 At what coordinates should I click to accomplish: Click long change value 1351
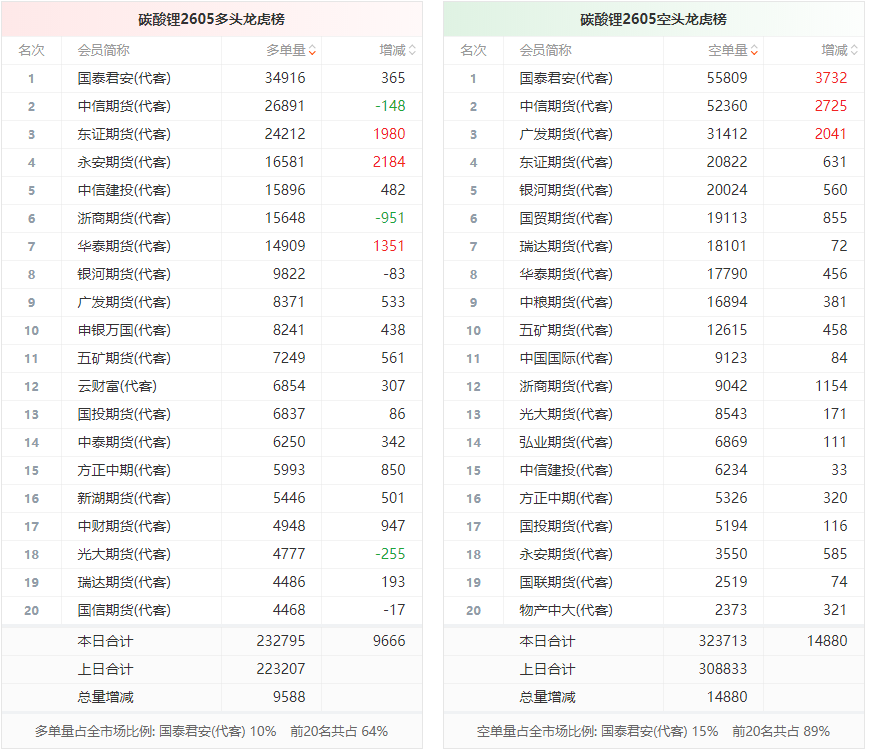tap(389, 246)
